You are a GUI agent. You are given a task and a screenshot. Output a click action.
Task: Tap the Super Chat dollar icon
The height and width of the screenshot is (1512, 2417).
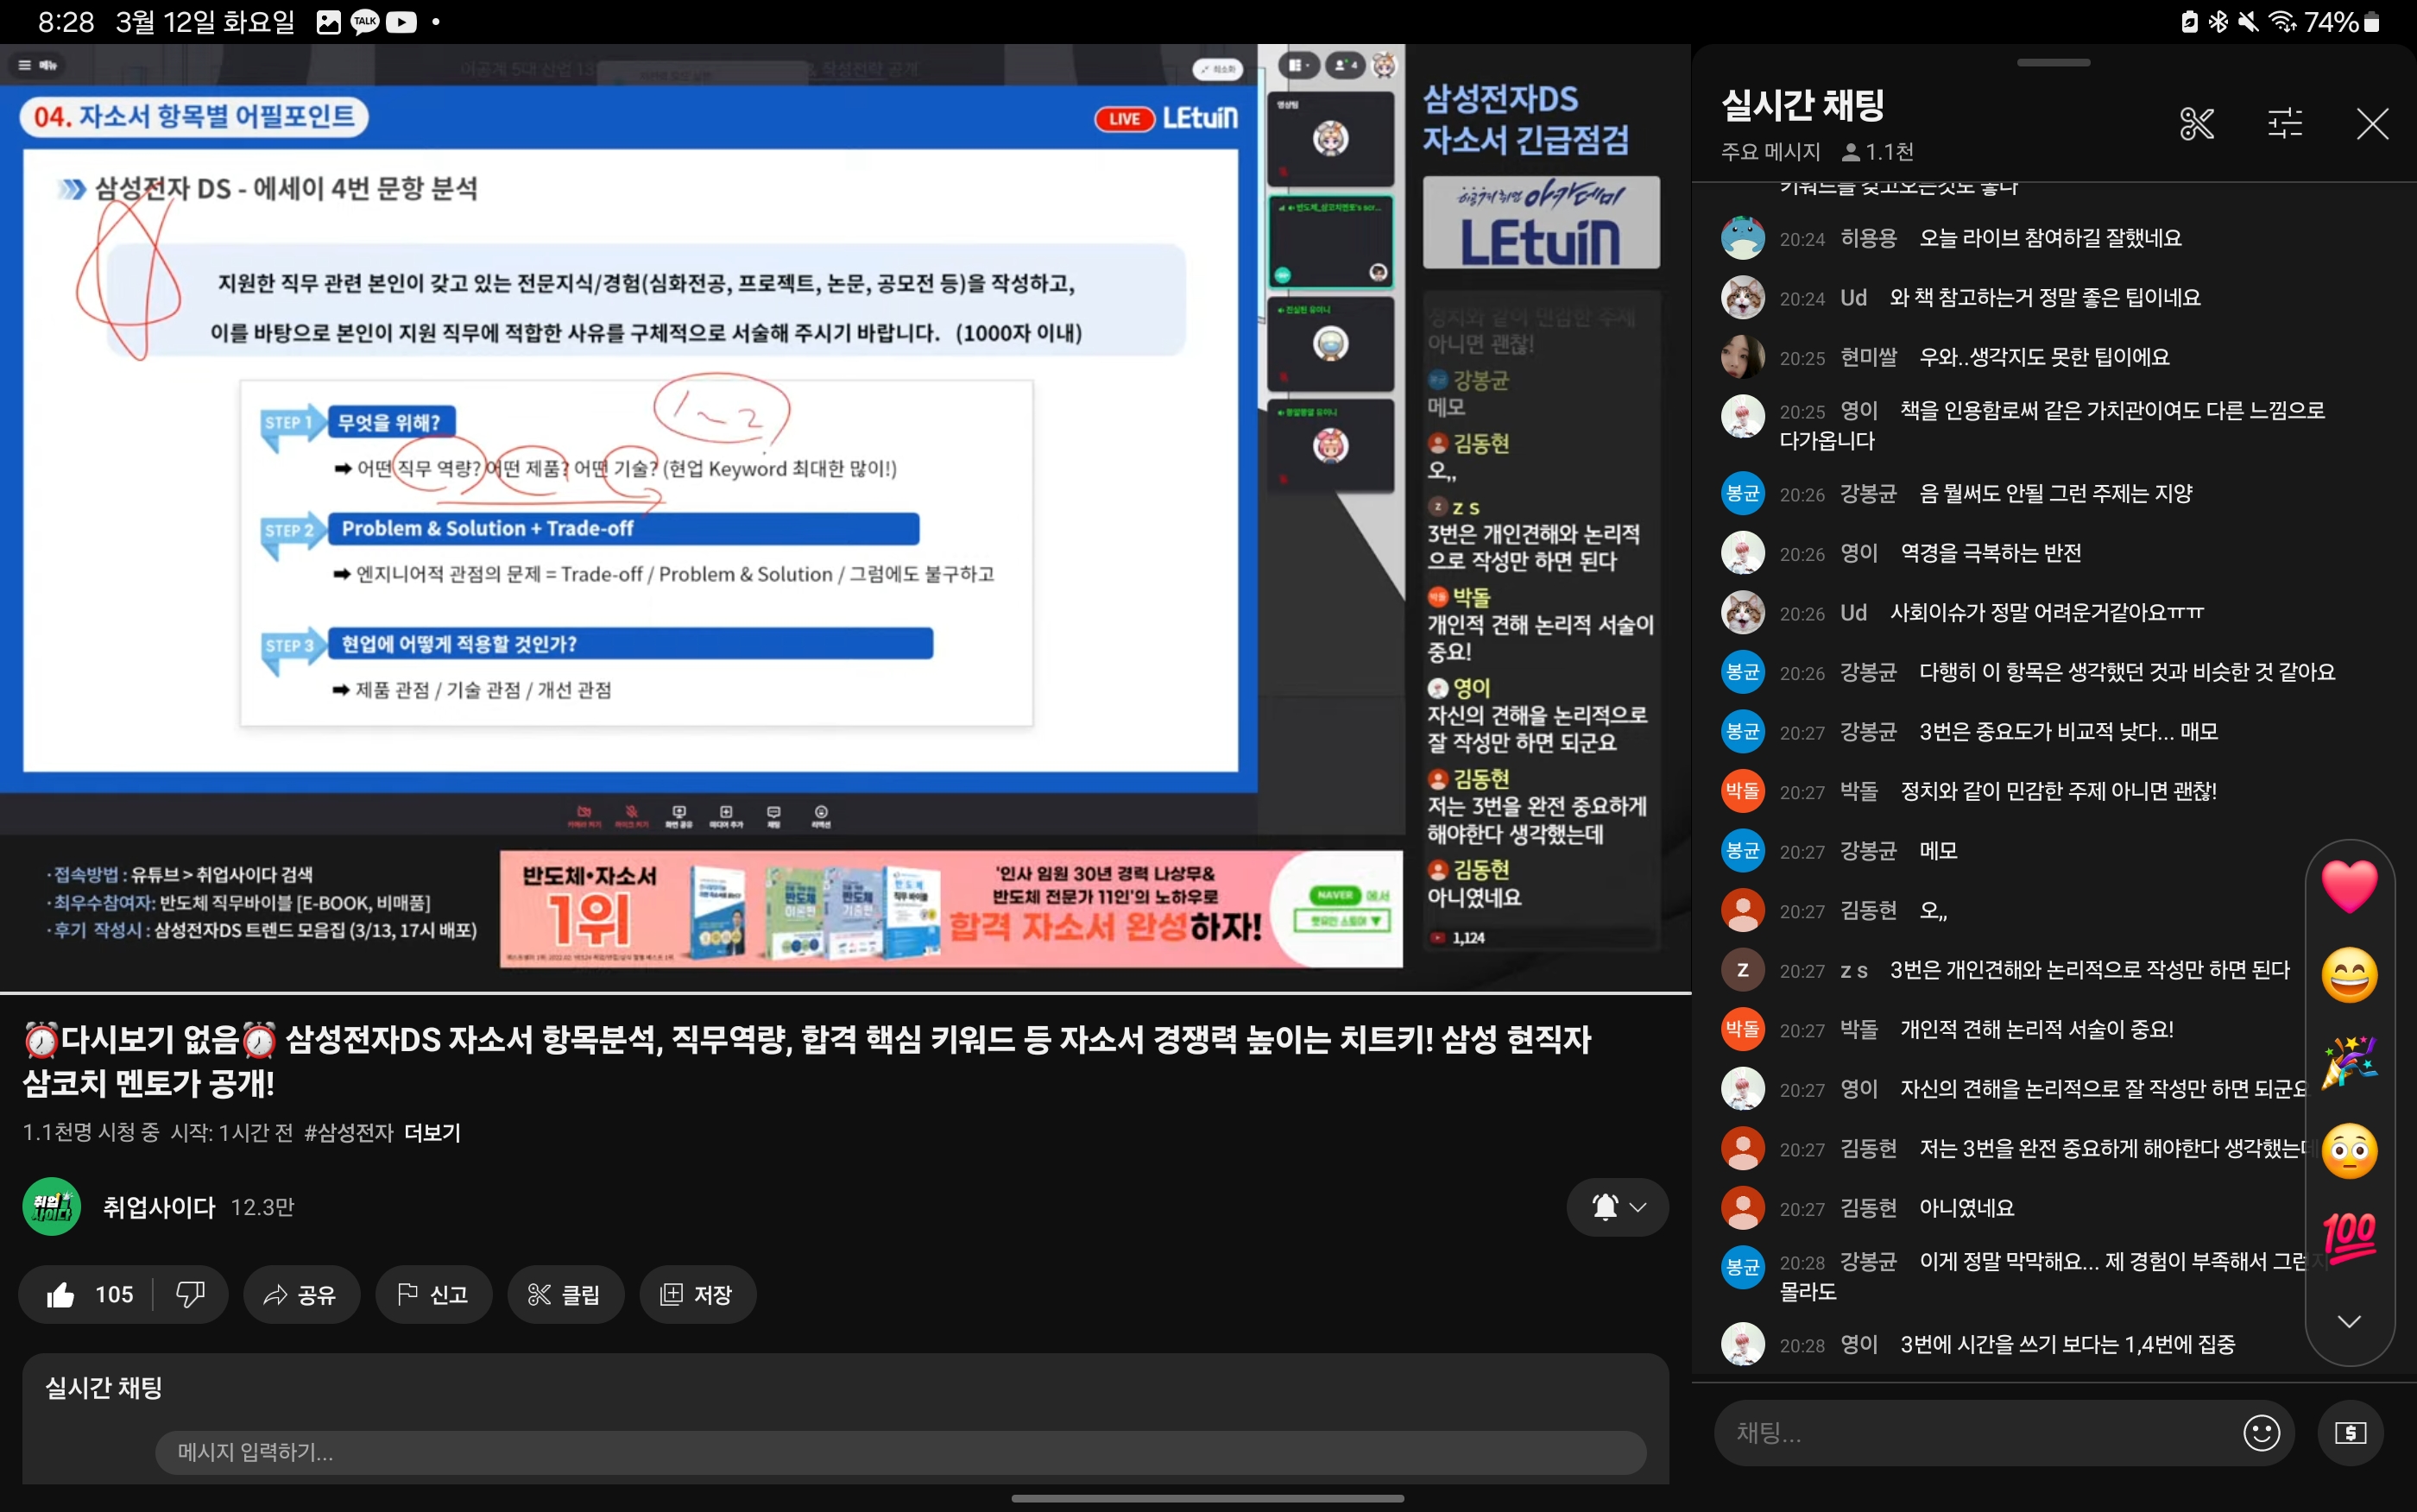2349,1432
